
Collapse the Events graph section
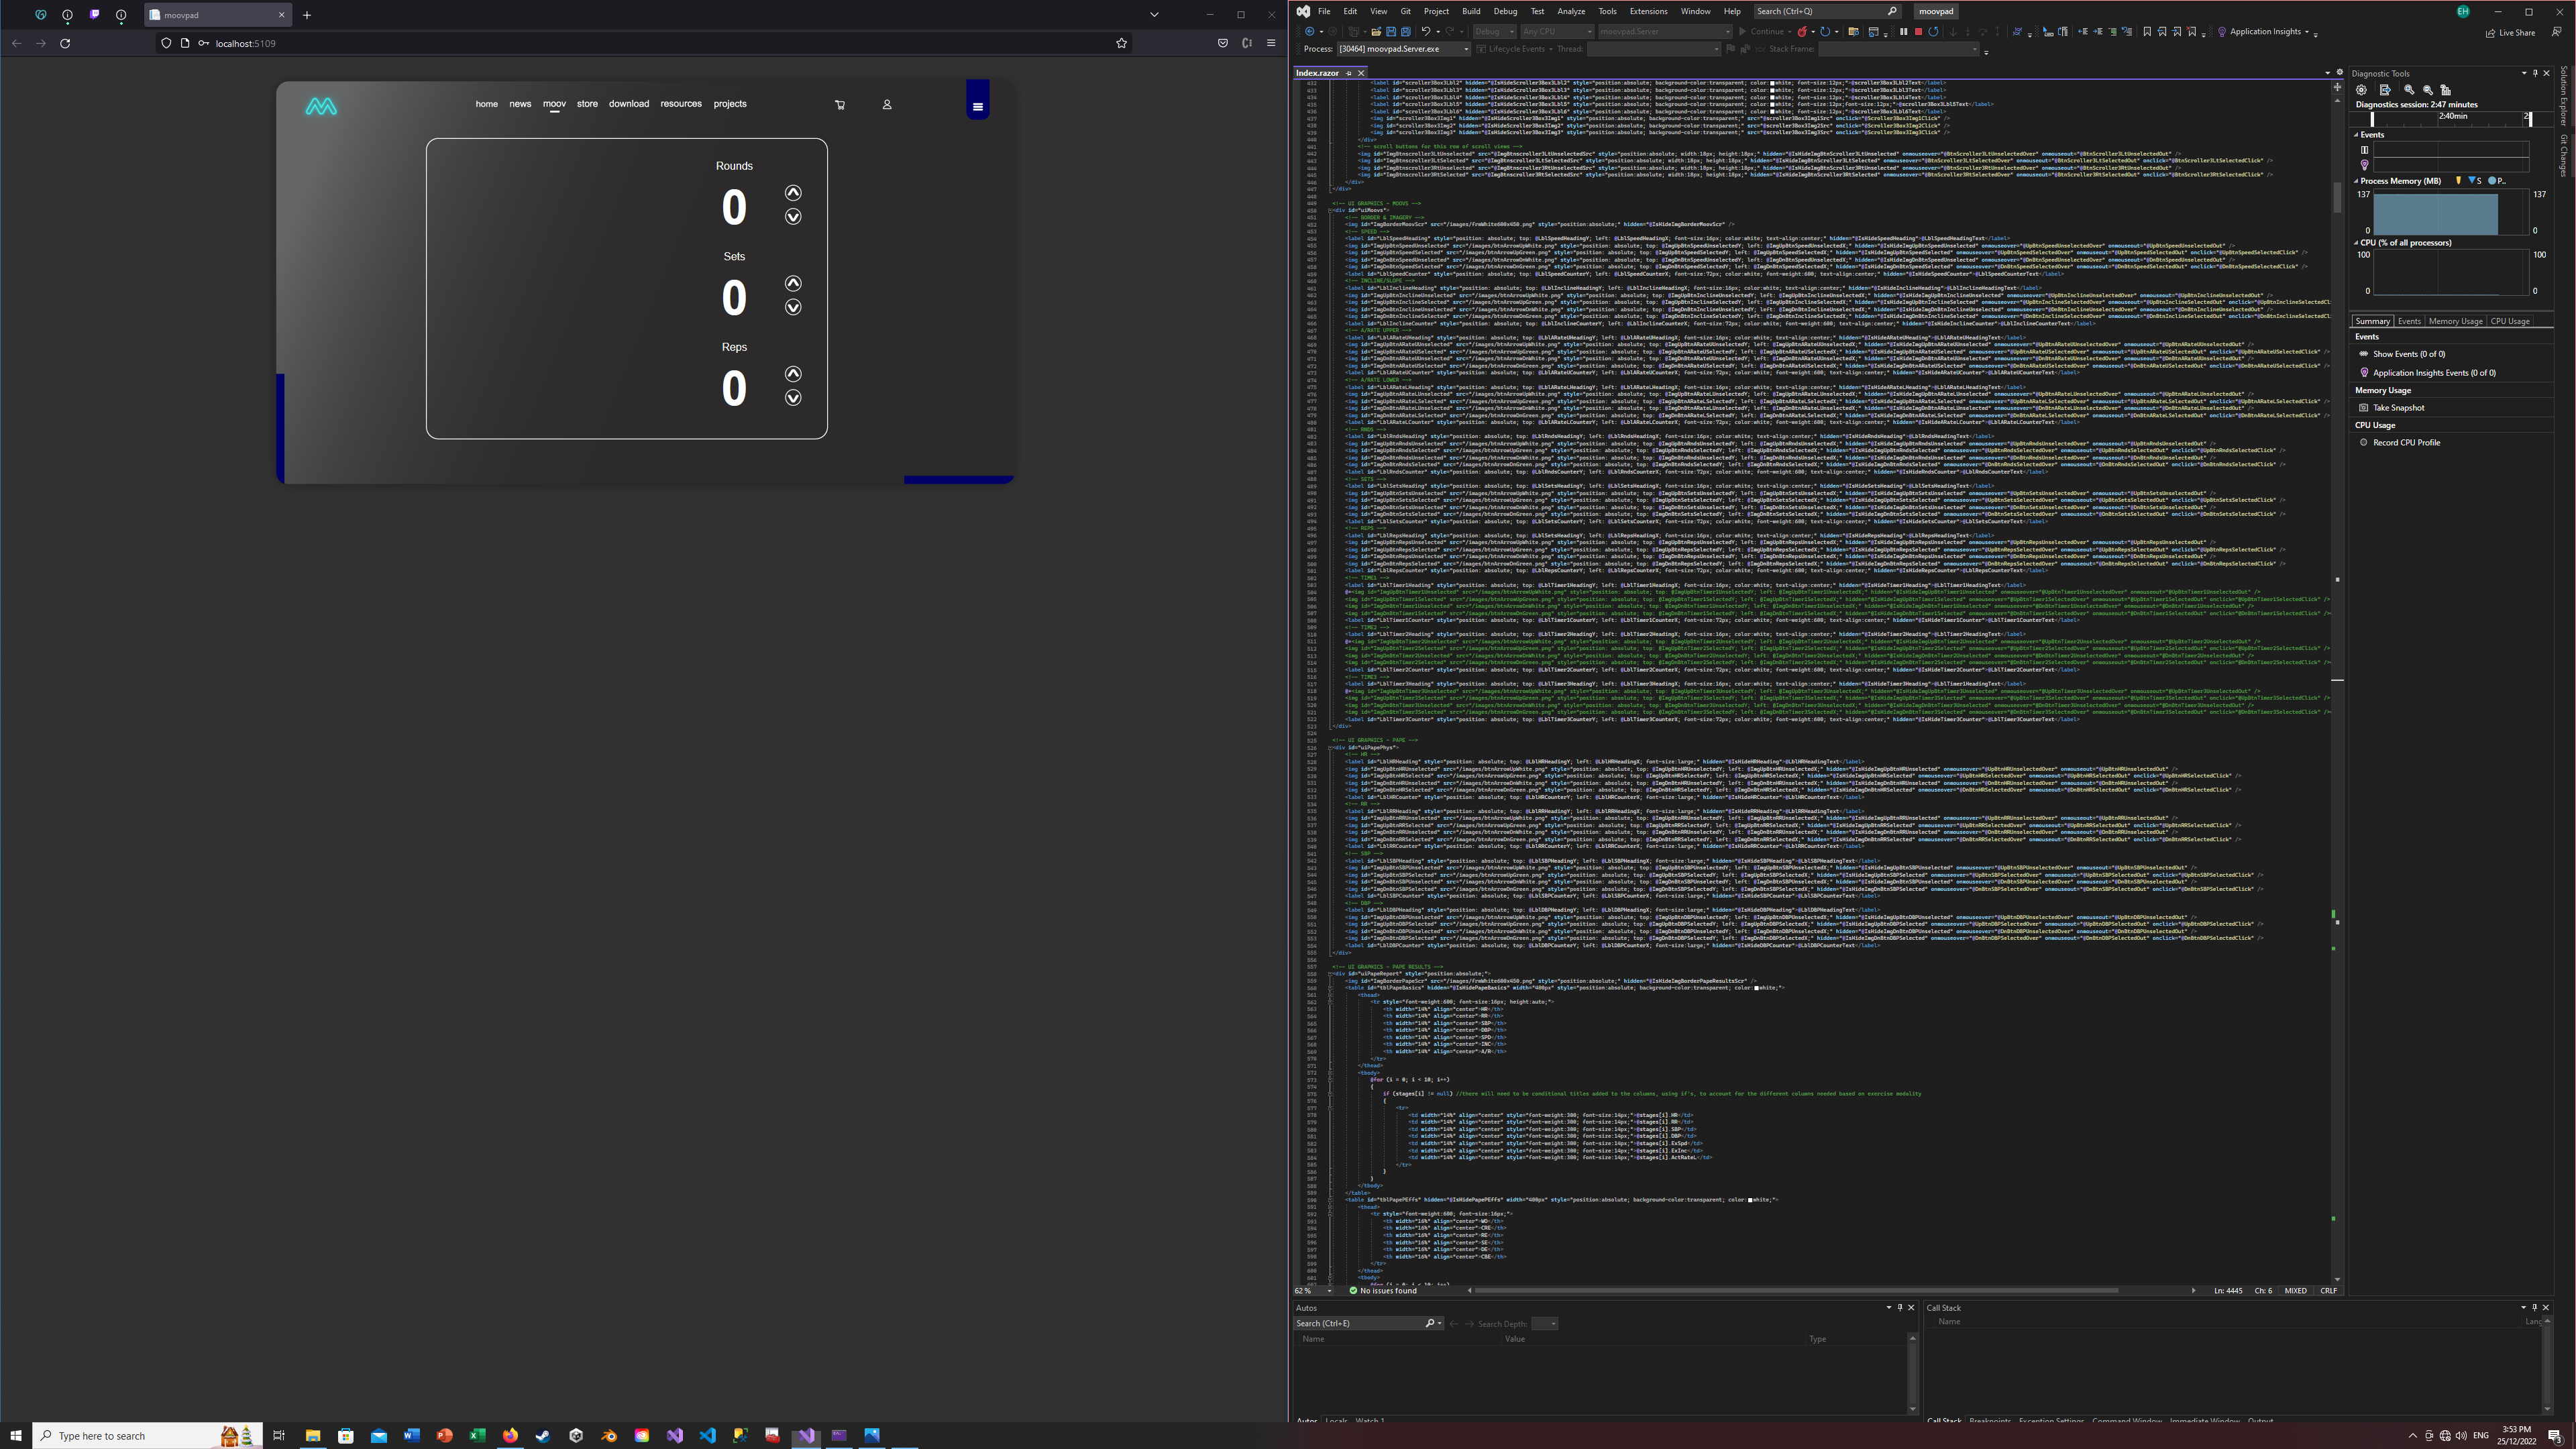(2356, 135)
